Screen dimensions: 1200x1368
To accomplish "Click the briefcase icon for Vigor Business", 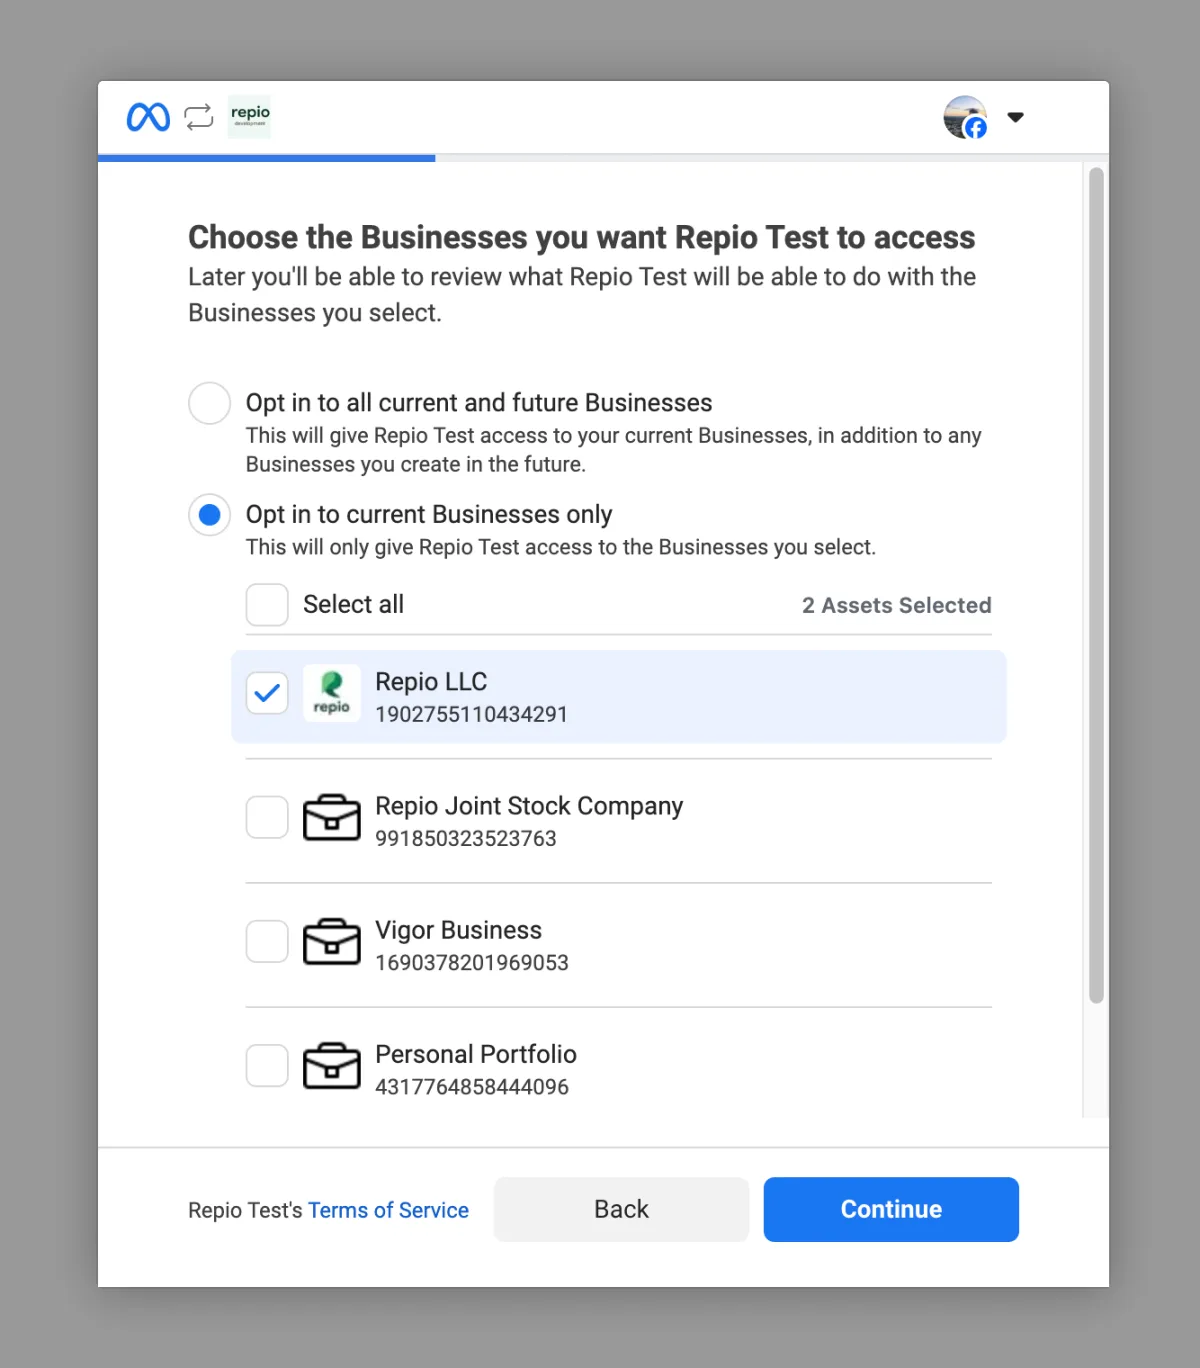I will tap(332, 941).
